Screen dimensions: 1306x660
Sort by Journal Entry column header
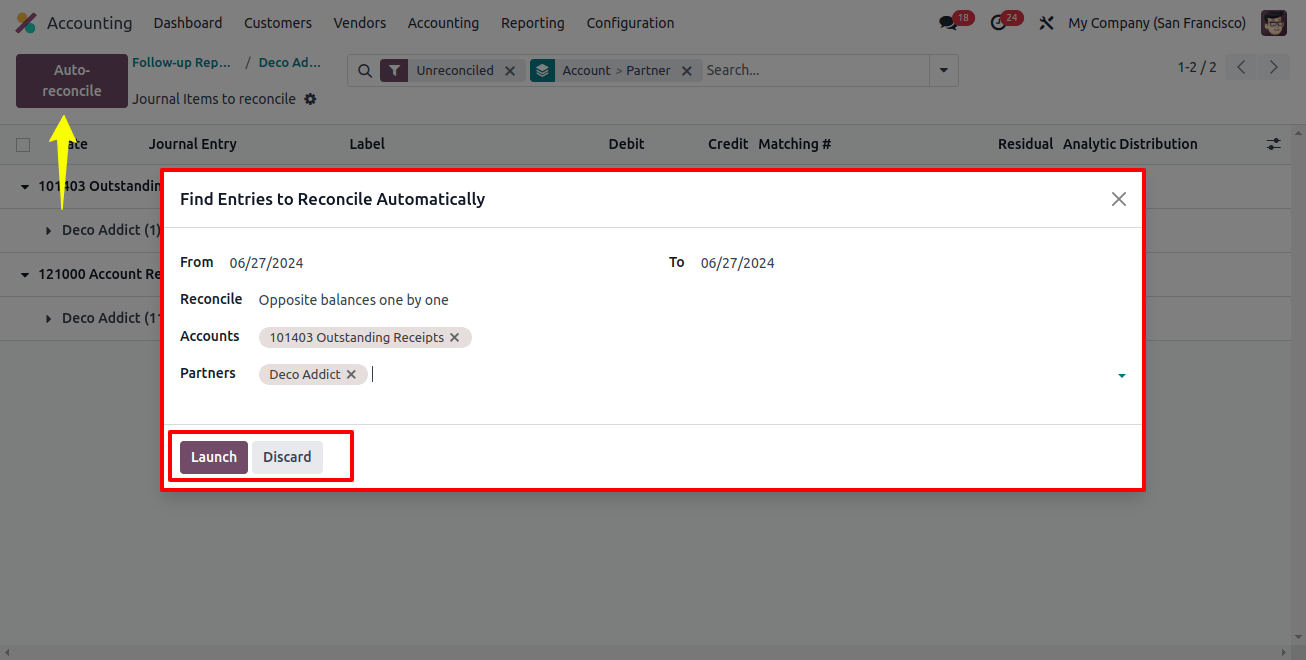(193, 144)
